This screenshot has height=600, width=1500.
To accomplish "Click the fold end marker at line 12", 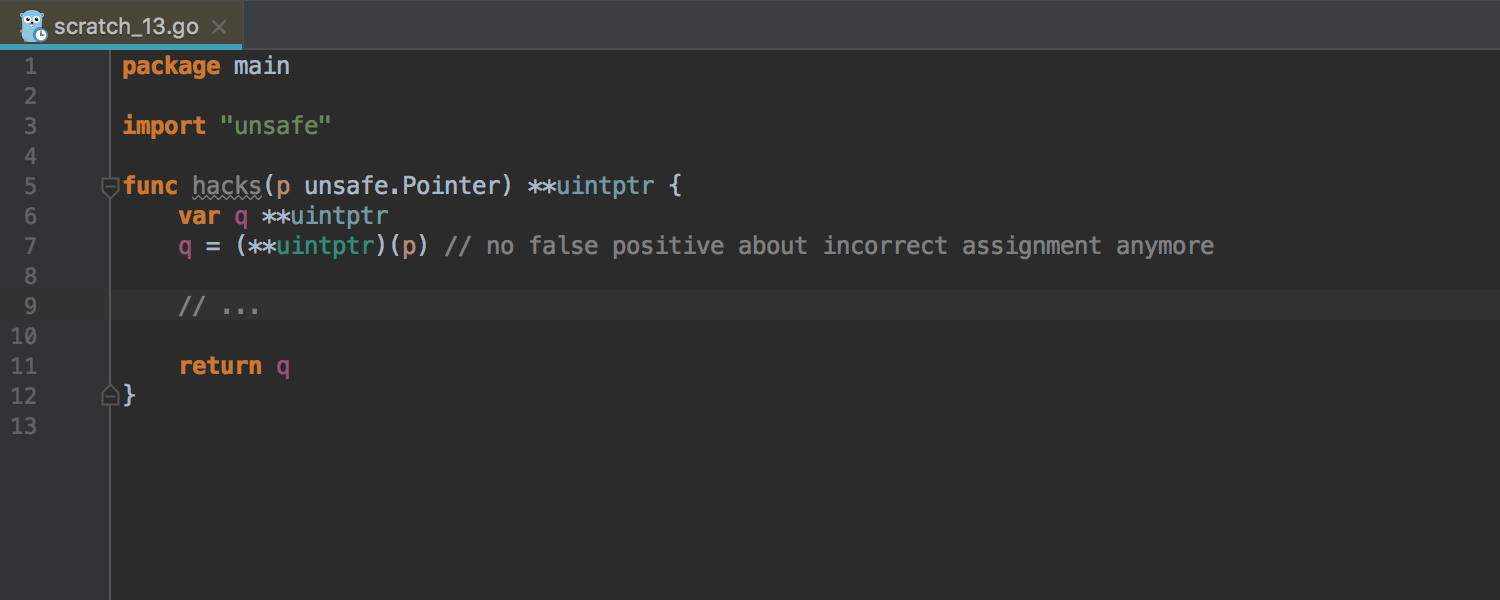I will [110, 396].
